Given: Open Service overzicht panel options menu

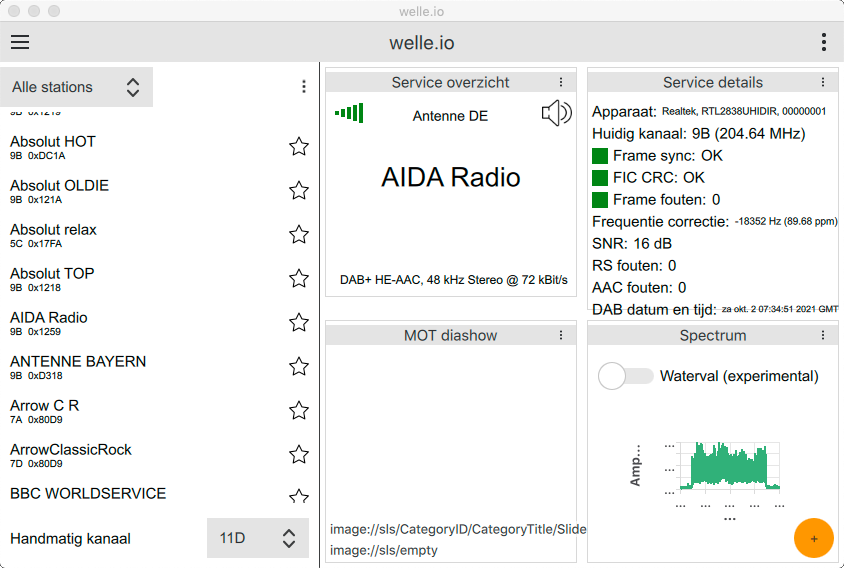Looking at the screenshot, I should point(561,82).
